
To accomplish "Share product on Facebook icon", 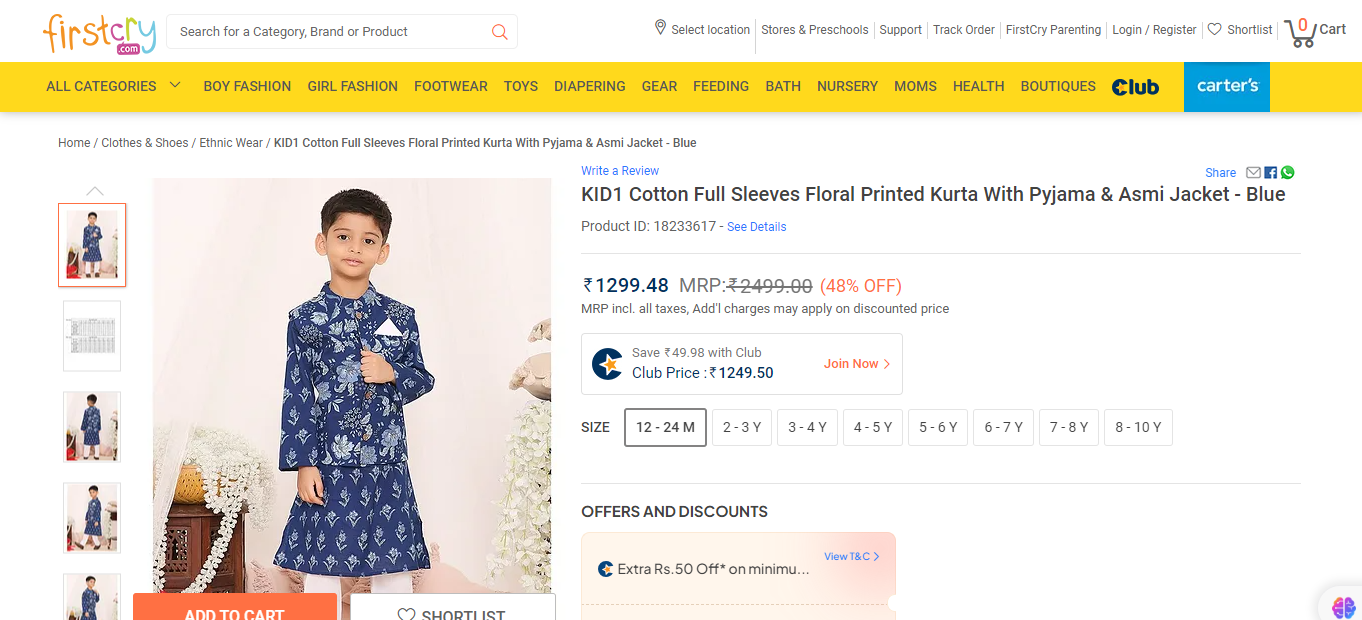I will pos(1271,173).
